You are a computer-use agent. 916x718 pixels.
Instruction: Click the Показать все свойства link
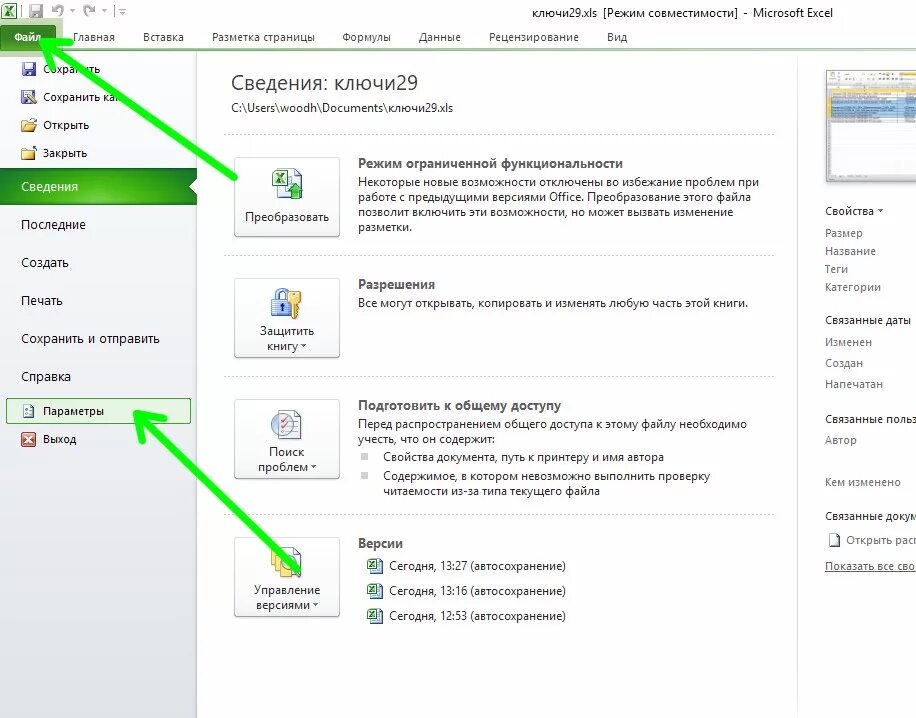point(870,566)
